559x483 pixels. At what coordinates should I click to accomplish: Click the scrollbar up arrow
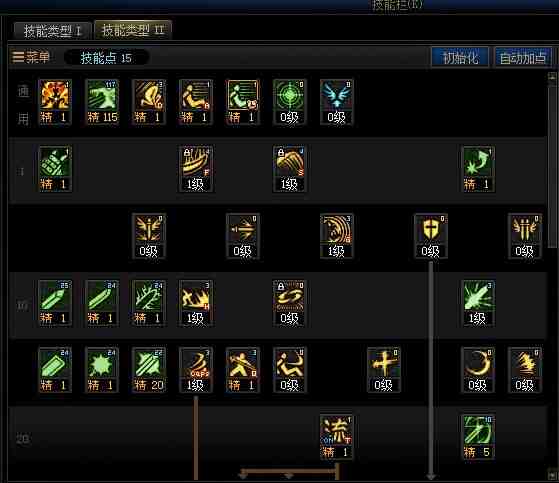tap(552, 76)
